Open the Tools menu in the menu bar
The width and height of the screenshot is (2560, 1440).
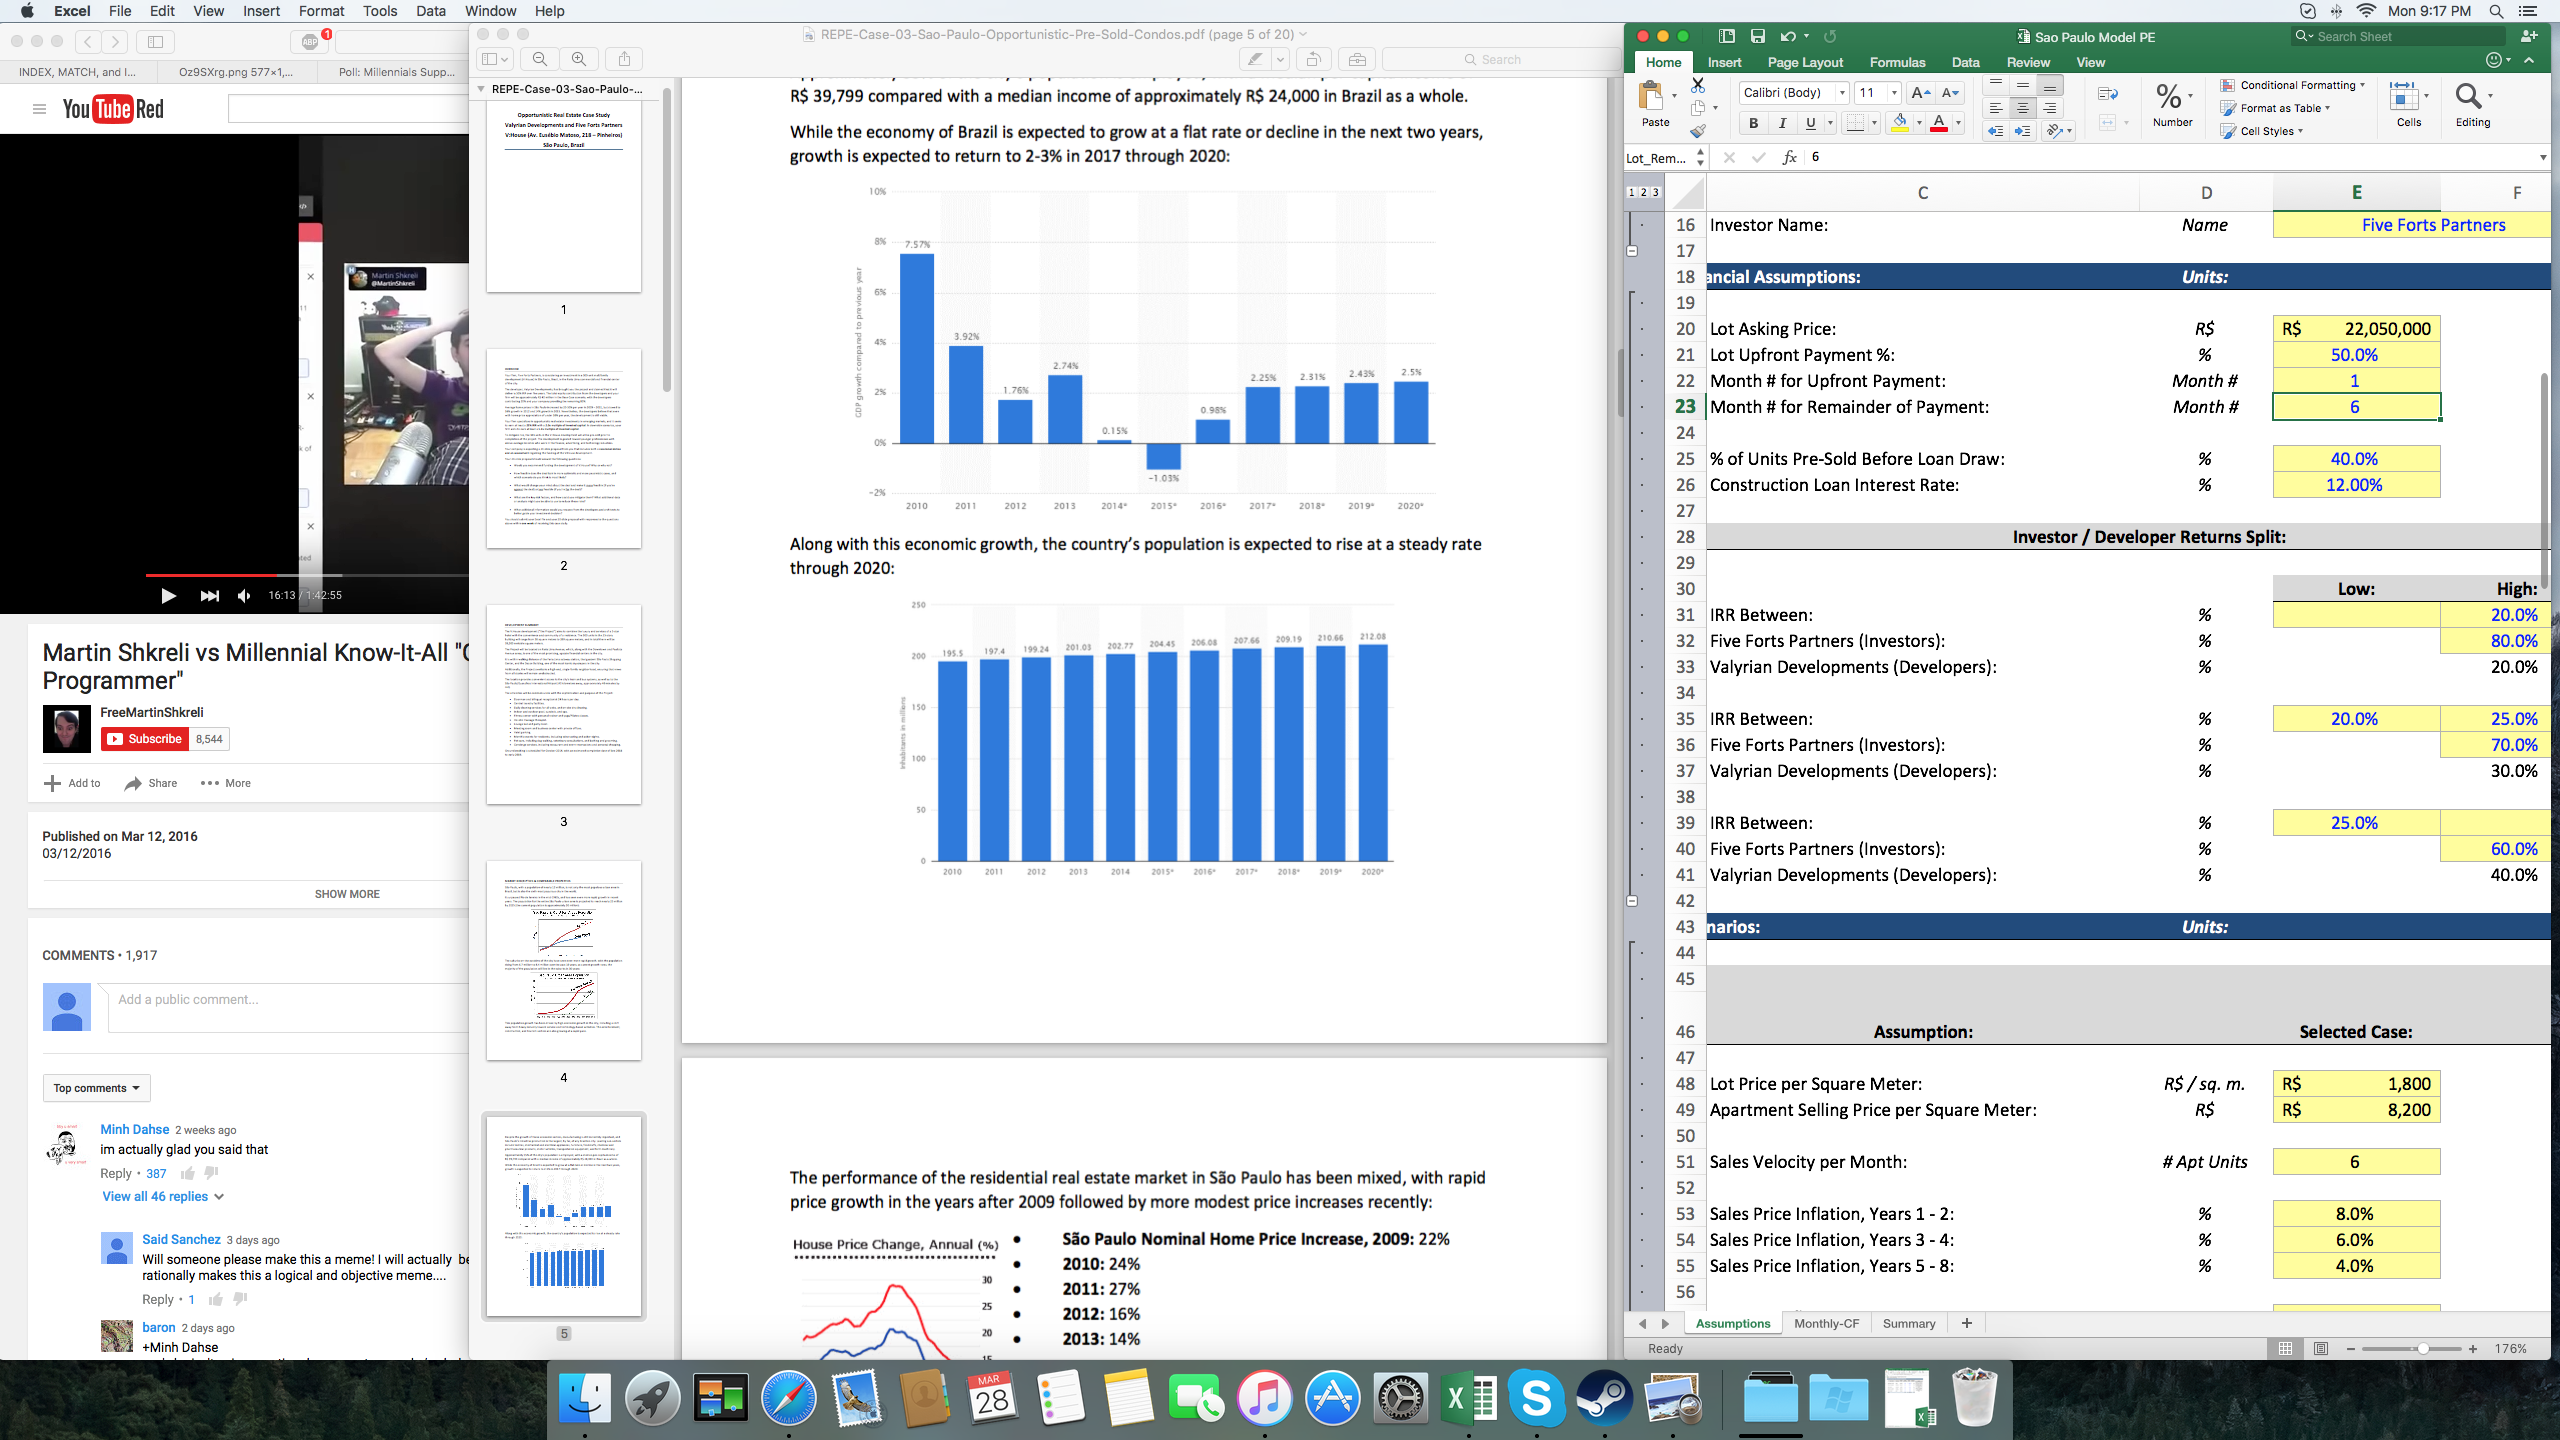coord(378,11)
